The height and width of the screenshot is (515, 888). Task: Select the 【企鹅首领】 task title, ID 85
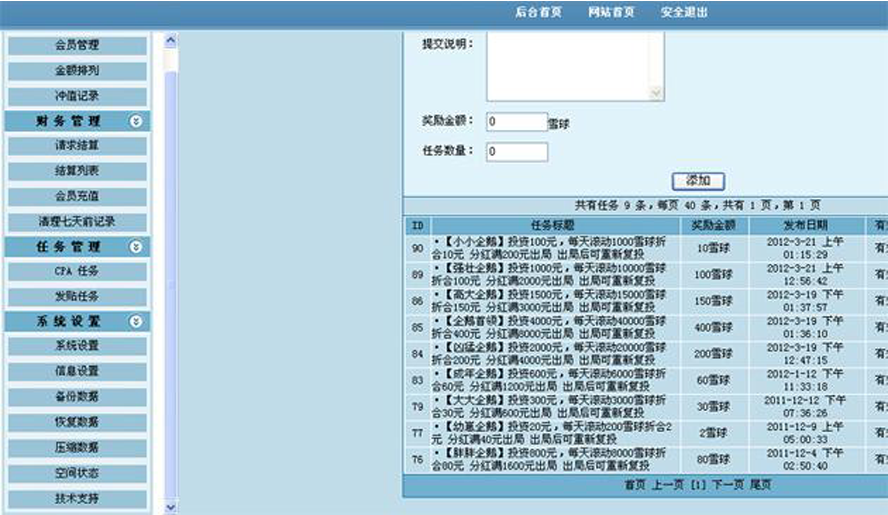[548, 327]
